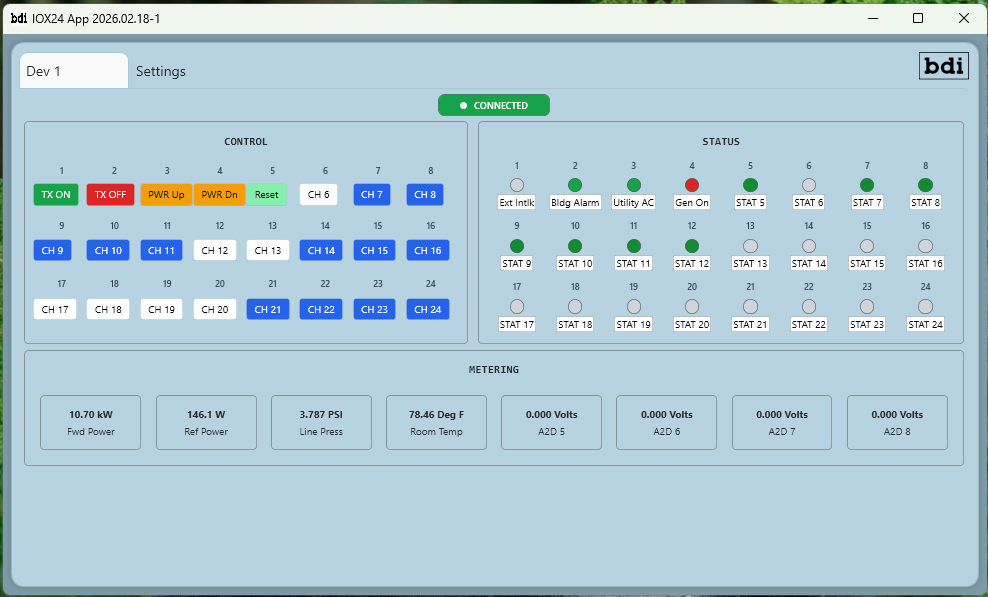This screenshot has width=988, height=597.
Task: Click the CONNECTED status badge
Action: pyautogui.click(x=494, y=106)
